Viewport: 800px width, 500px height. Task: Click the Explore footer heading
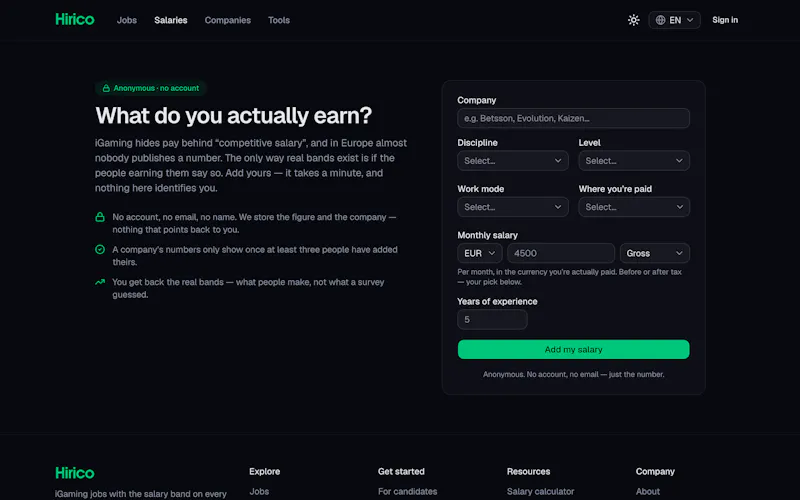tap(264, 471)
